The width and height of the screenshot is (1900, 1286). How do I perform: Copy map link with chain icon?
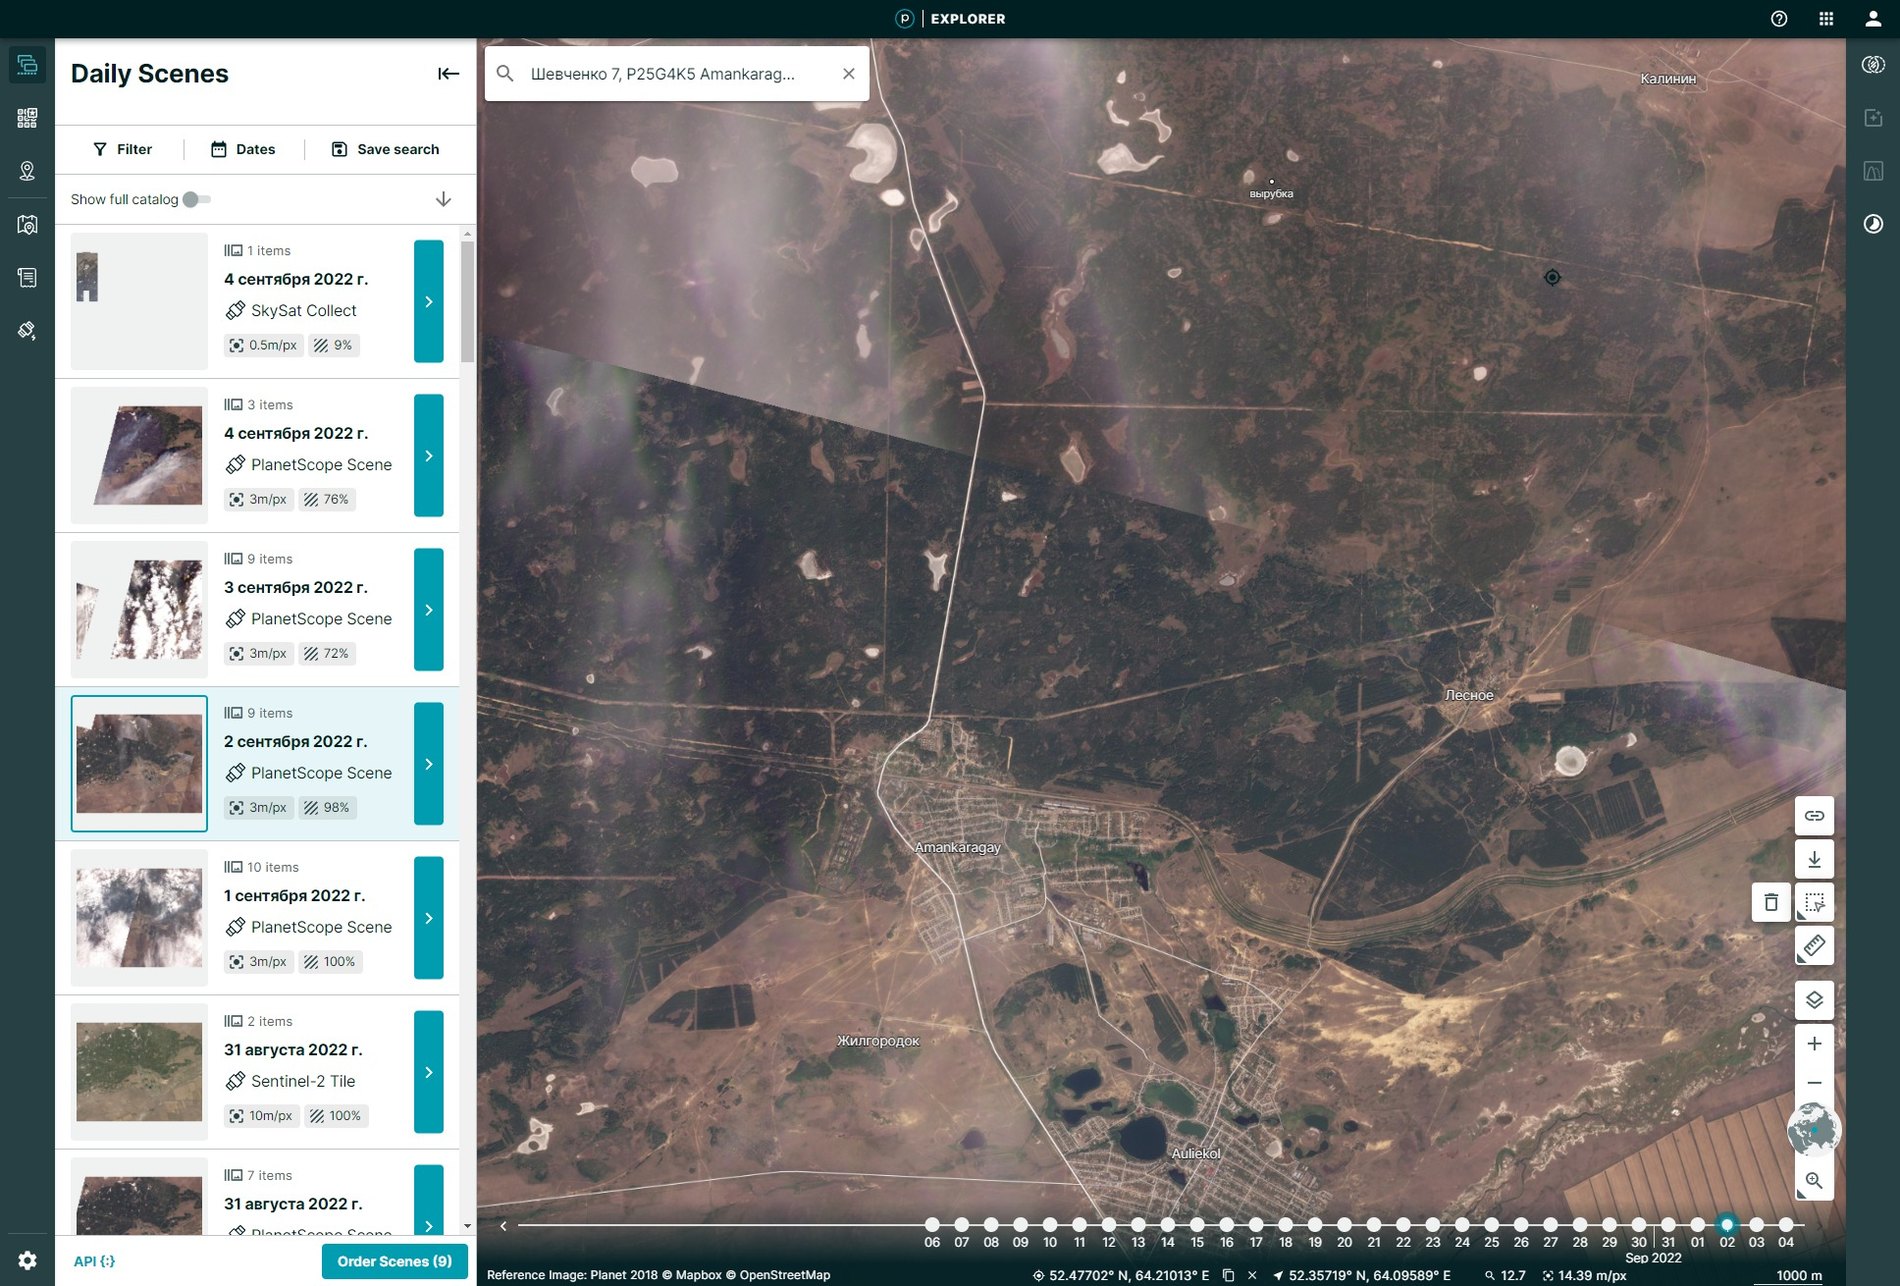coord(1814,816)
